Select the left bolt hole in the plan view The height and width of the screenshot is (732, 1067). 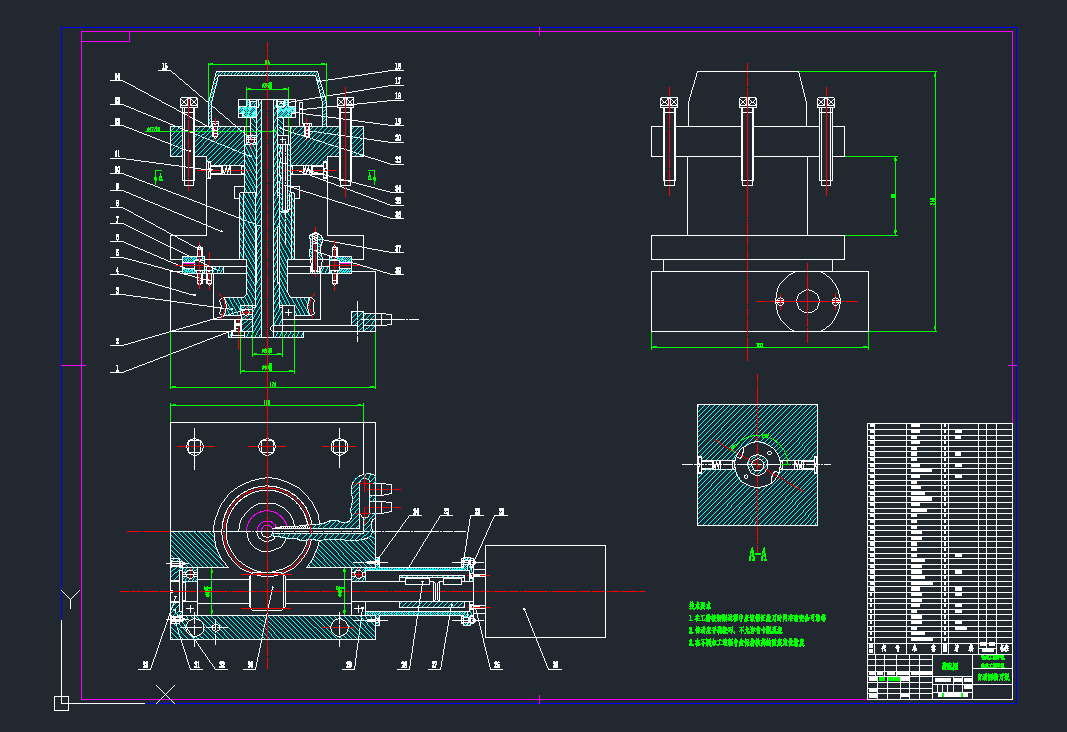pyautogui.click(x=194, y=445)
